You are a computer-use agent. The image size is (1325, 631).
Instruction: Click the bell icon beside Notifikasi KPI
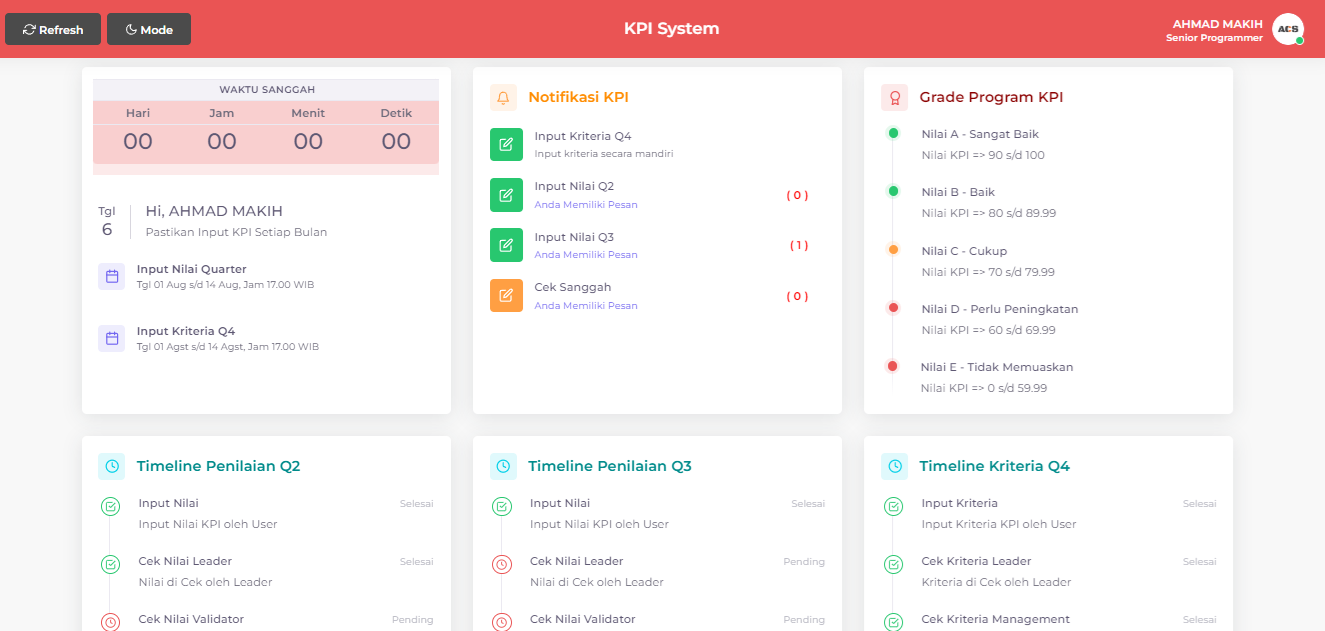503,97
